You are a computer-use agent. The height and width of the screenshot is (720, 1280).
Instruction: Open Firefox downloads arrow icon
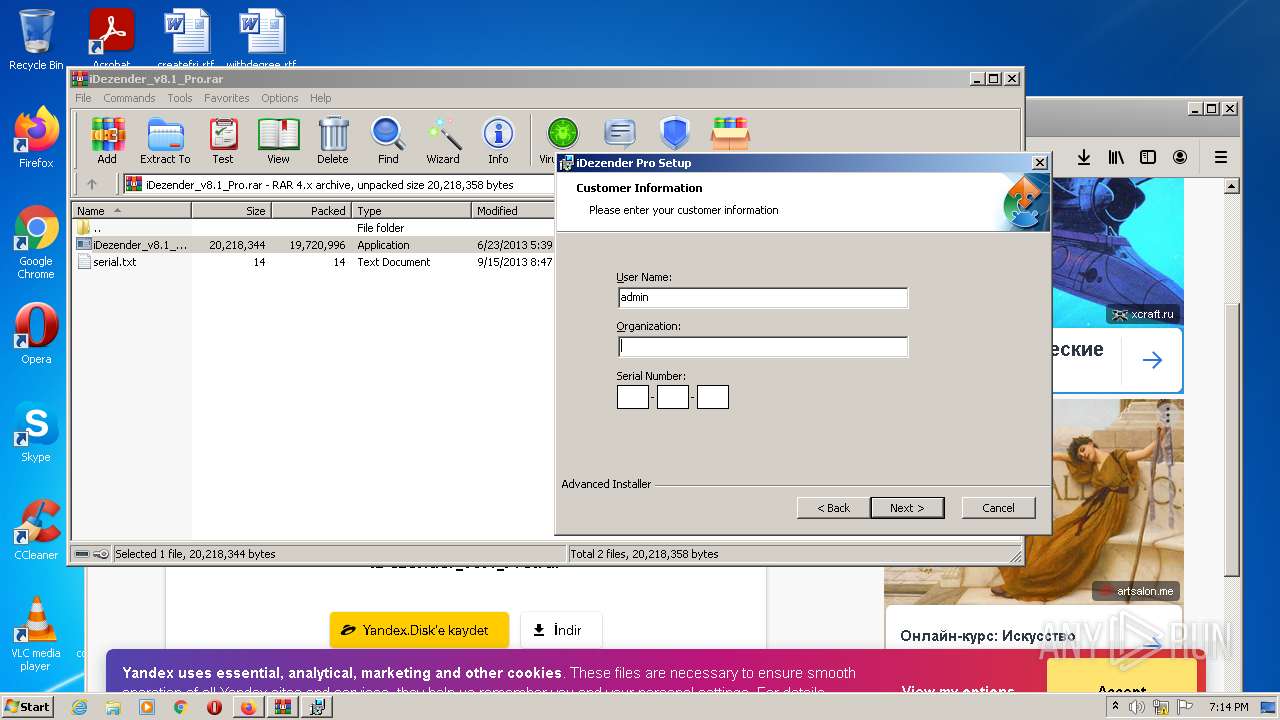1083,157
